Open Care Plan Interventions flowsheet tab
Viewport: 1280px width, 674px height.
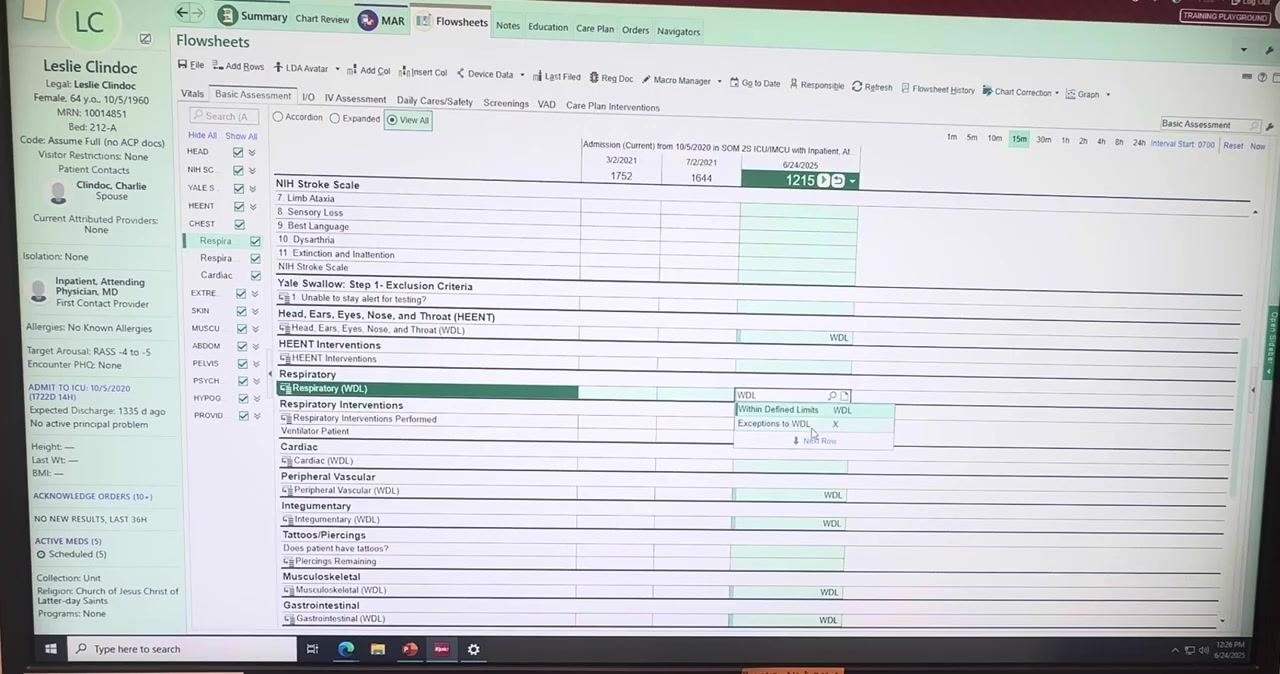[x=613, y=106]
